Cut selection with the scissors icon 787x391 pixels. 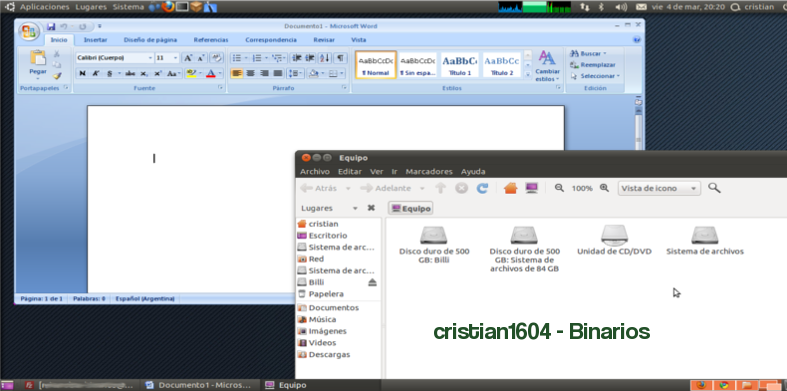(x=57, y=54)
